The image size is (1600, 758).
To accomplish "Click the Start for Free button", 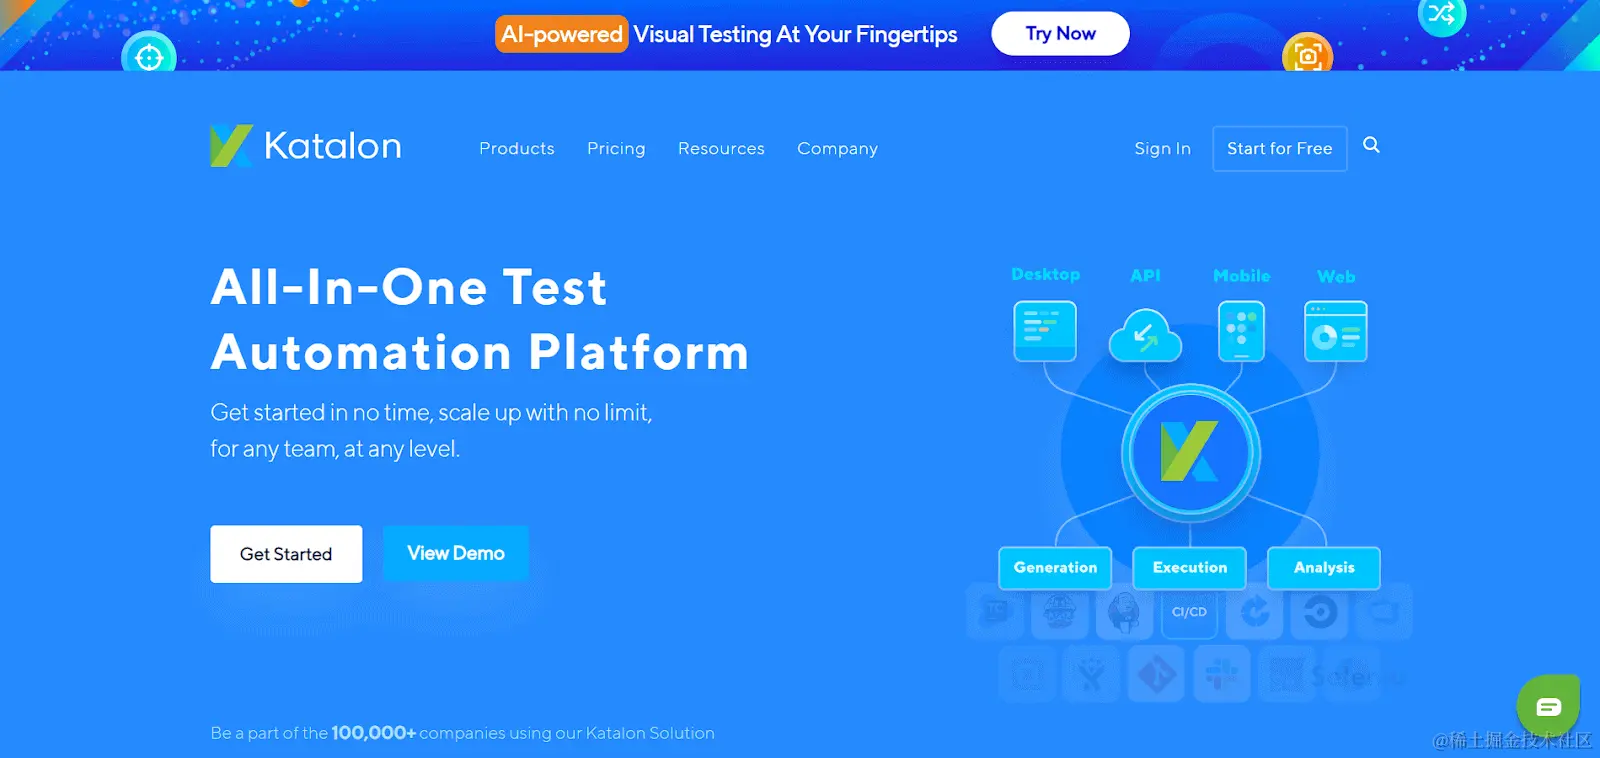I will coord(1280,148).
